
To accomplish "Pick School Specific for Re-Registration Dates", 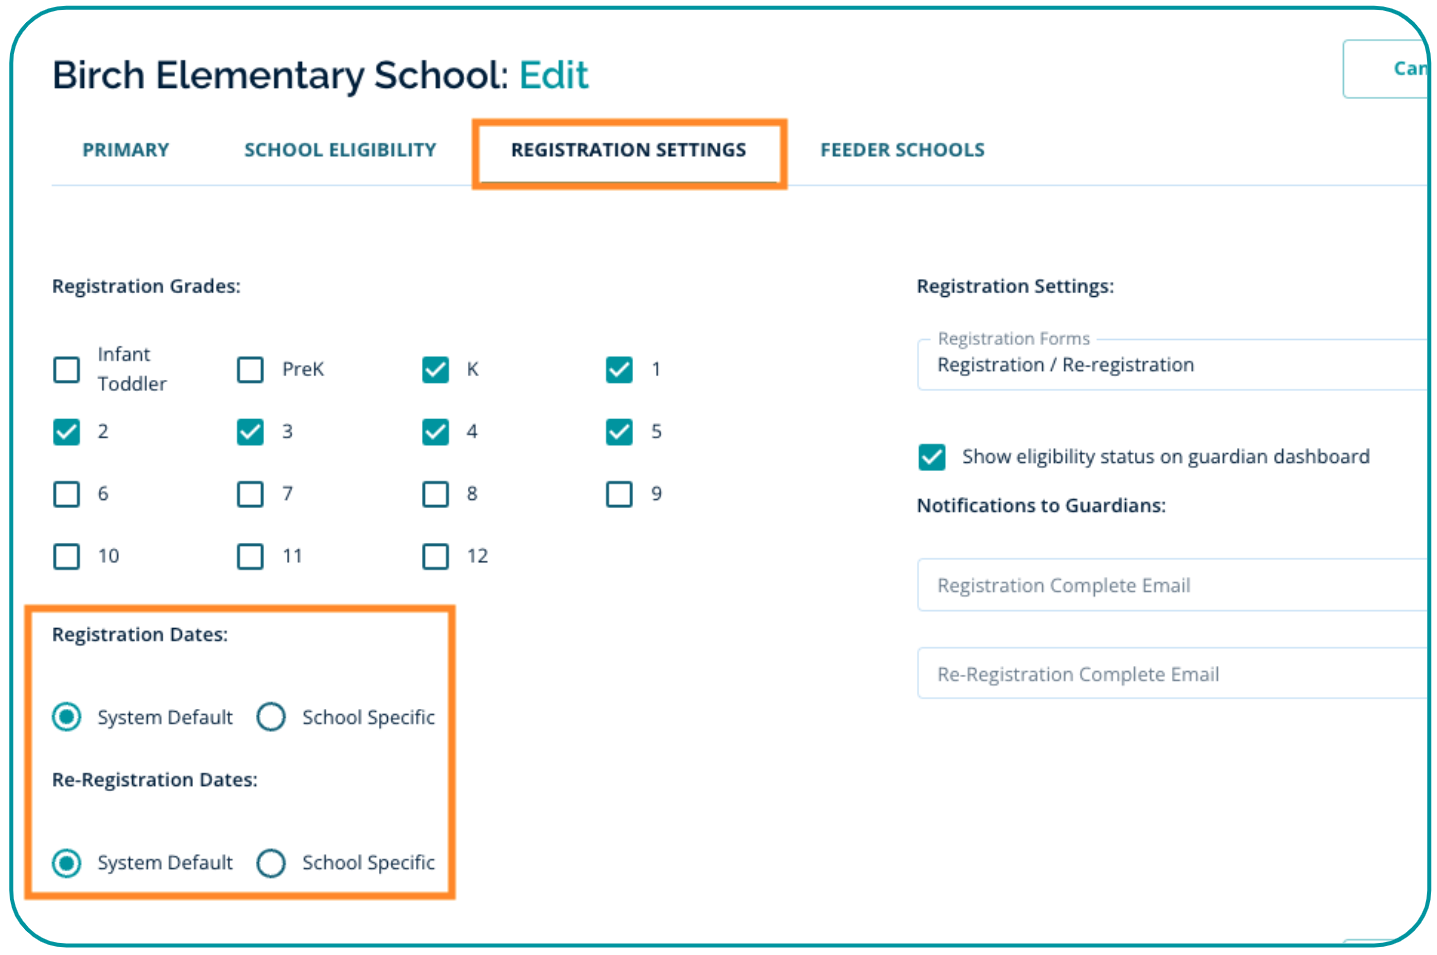I will point(271,863).
